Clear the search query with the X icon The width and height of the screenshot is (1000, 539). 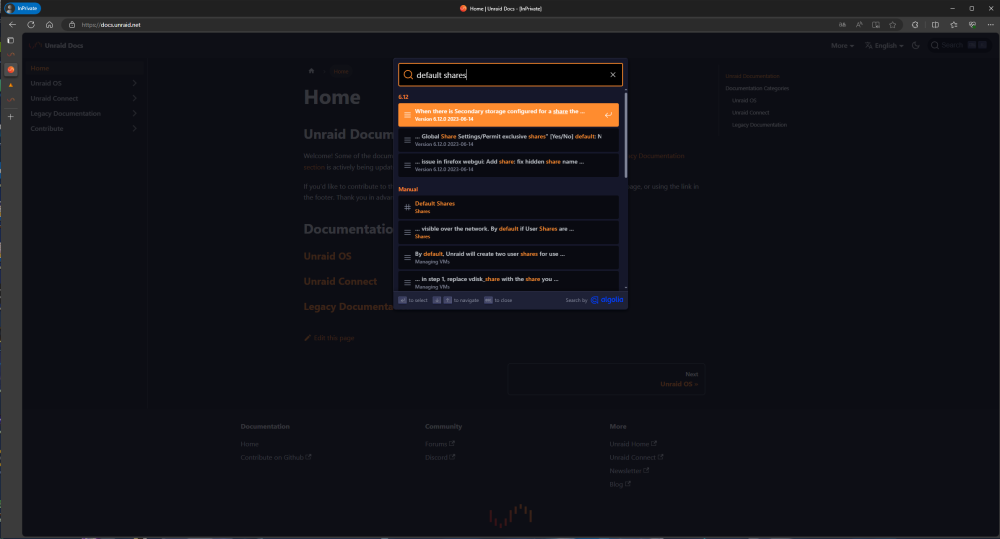[613, 75]
